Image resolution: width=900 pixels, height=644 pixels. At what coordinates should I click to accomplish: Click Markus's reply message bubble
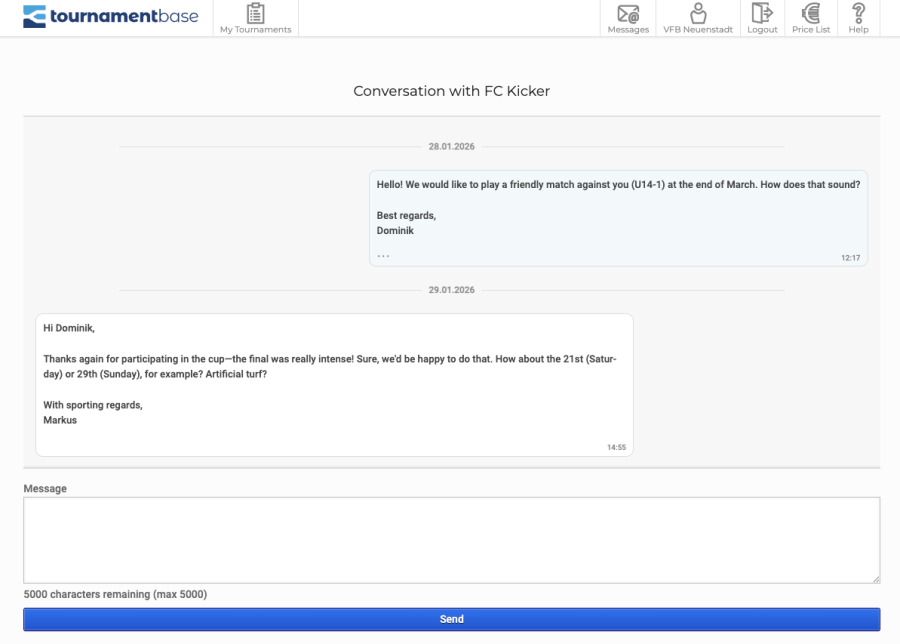point(334,385)
